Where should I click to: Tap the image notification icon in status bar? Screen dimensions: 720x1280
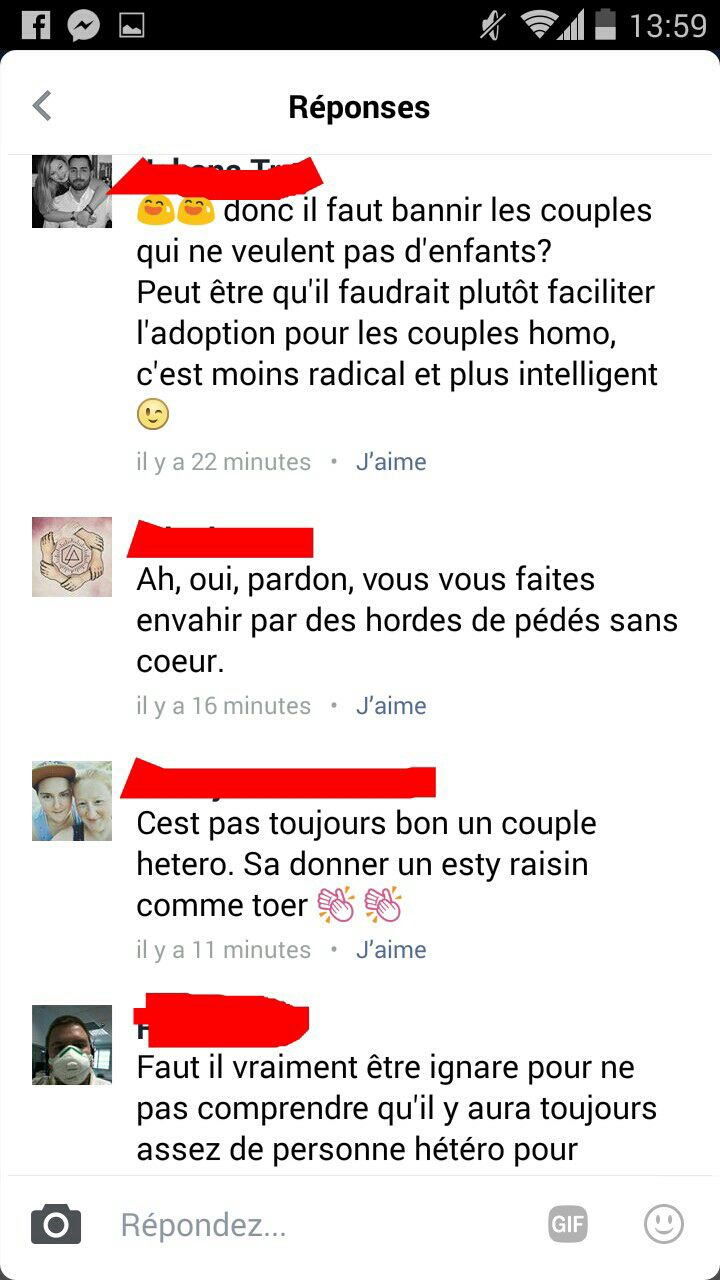[132, 26]
